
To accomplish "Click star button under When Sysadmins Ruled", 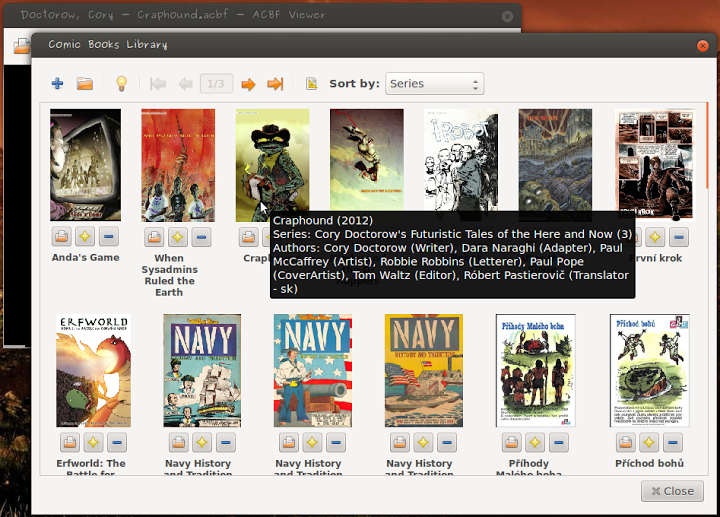I will point(178,237).
